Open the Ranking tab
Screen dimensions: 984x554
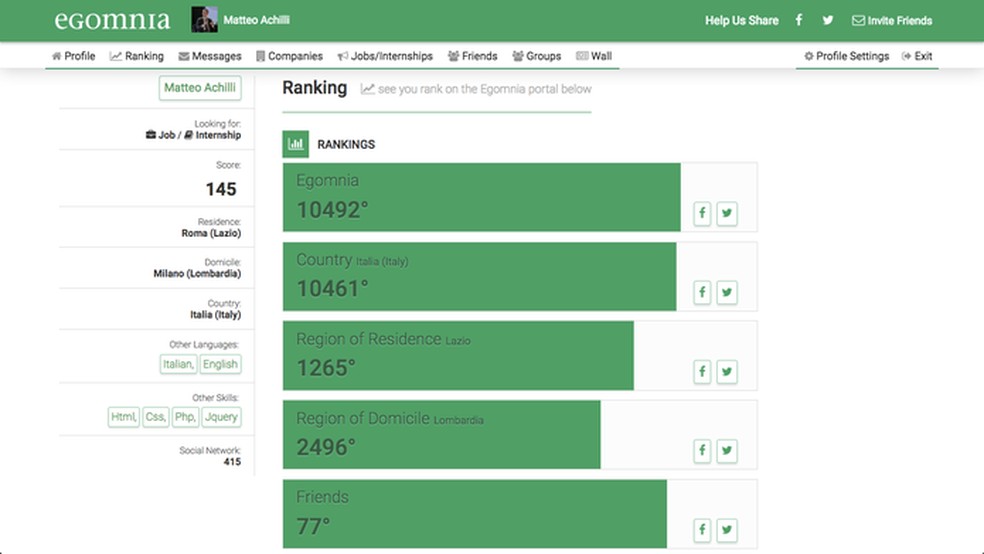point(137,56)
